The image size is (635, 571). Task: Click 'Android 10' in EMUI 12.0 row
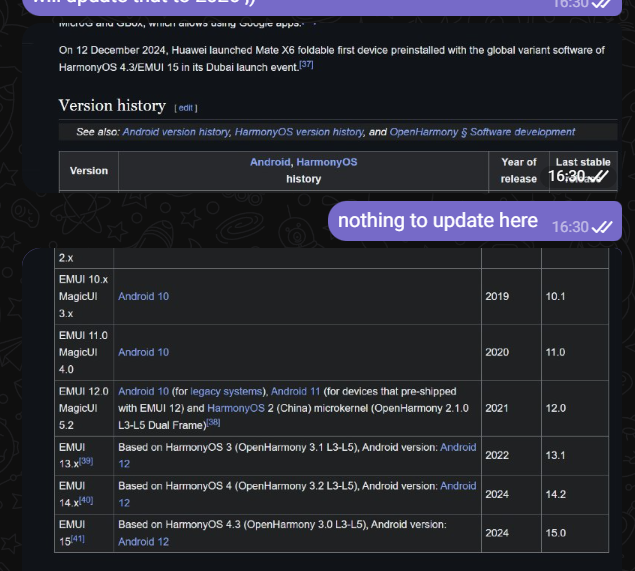coord(143,392)
